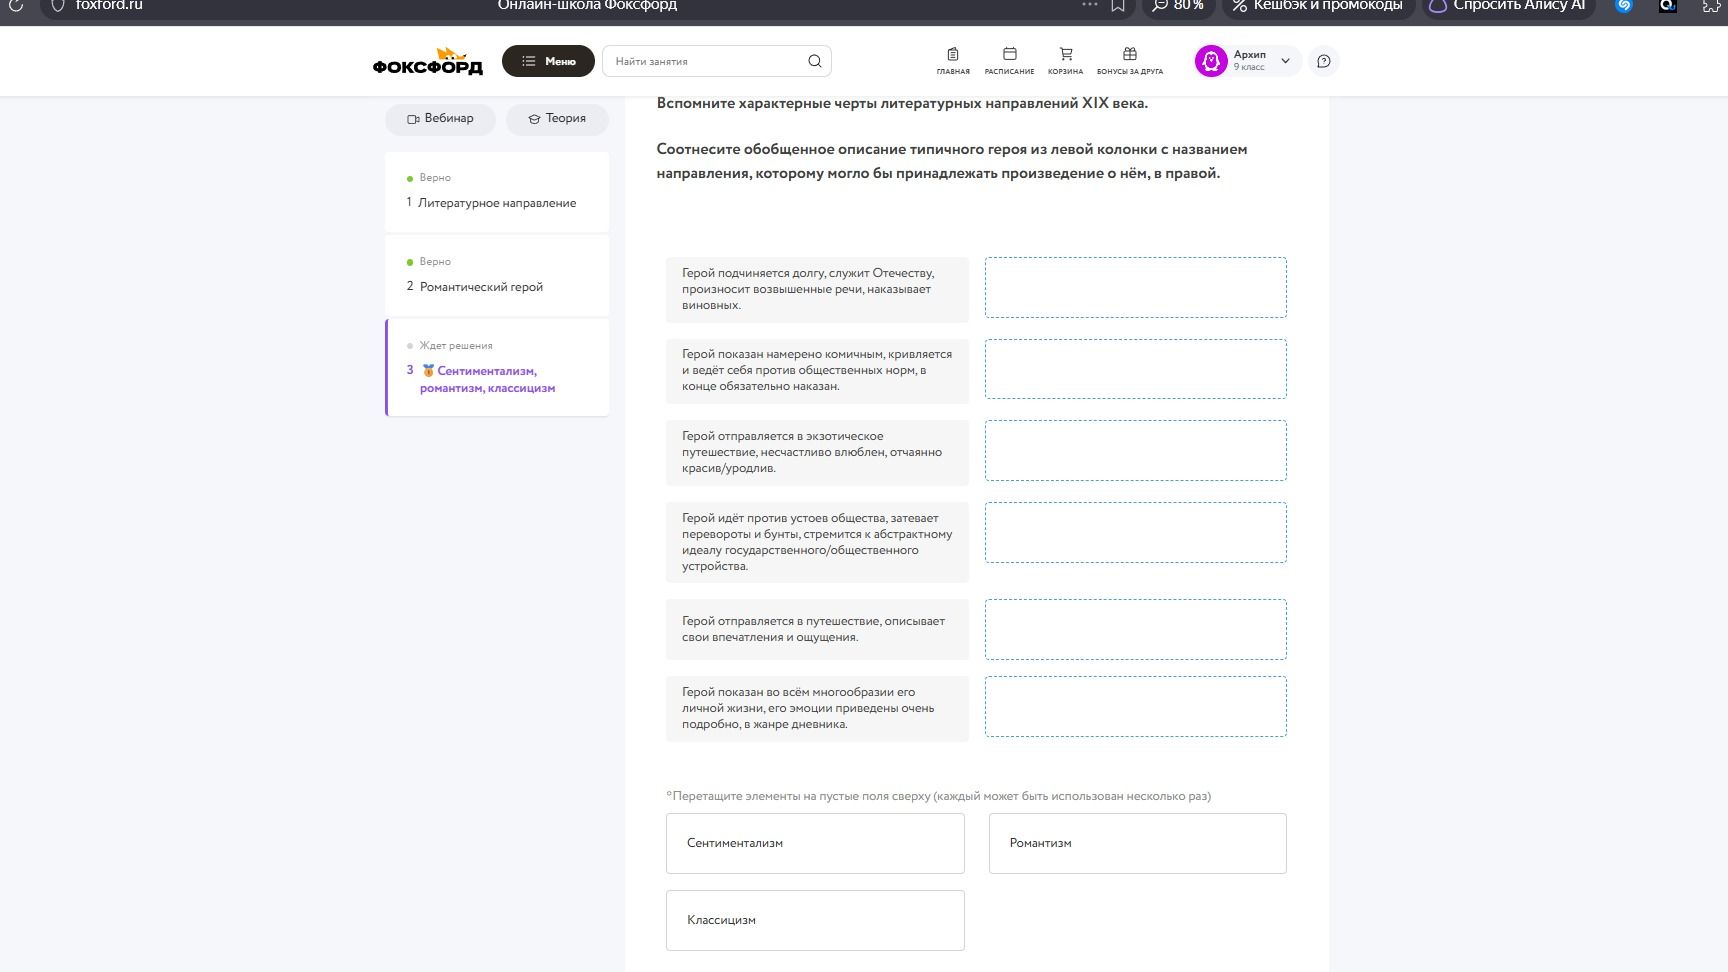This screenshot has width=1728, height=972.
Task: Click the description 'Герой подчиняется долгу, служит Отечеству'
Action: (x=817, y=289)
